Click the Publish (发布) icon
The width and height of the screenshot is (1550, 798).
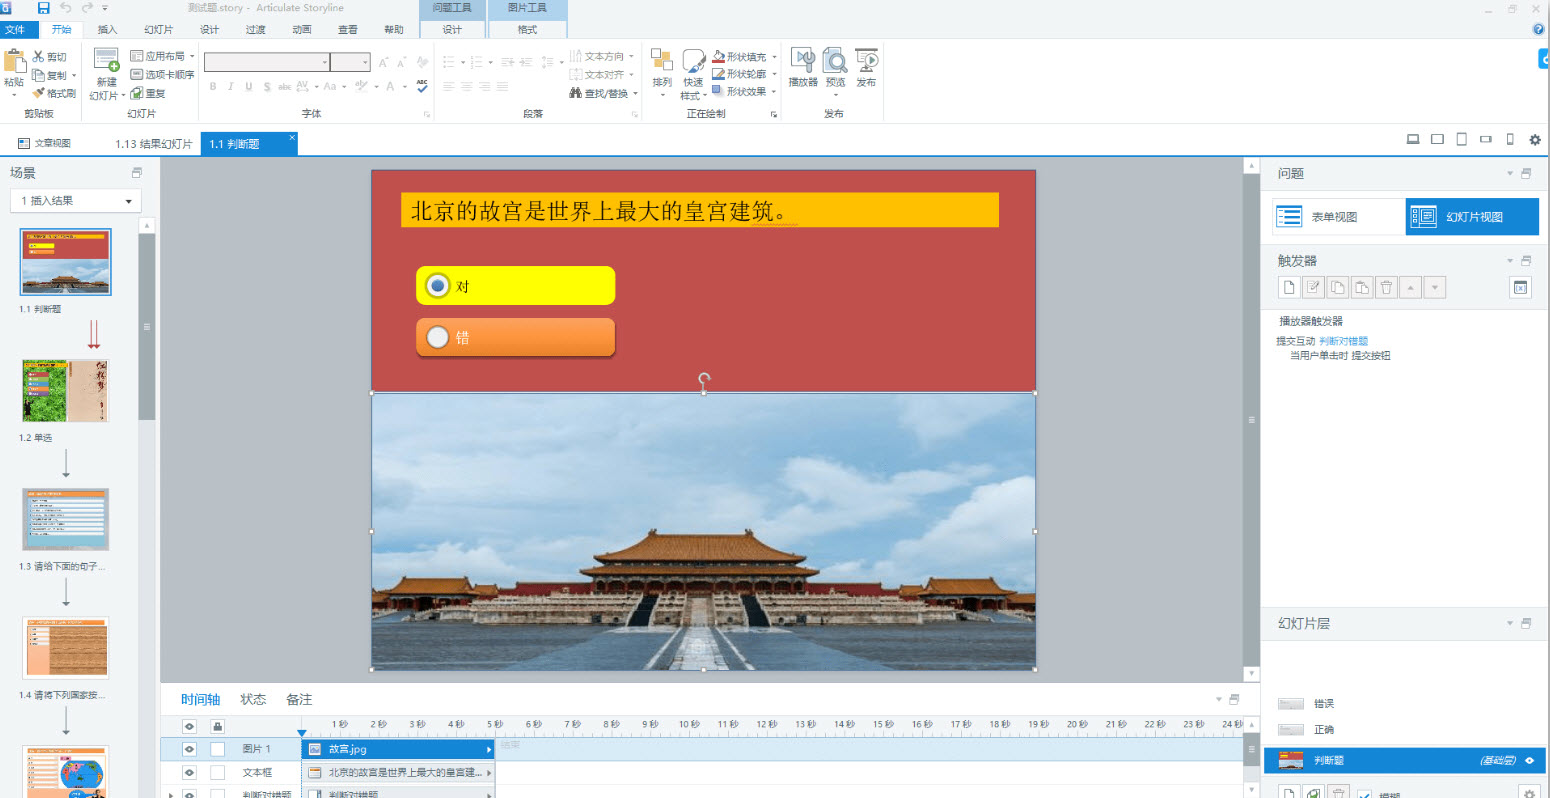pyautogui.click(x=866, y=60)
